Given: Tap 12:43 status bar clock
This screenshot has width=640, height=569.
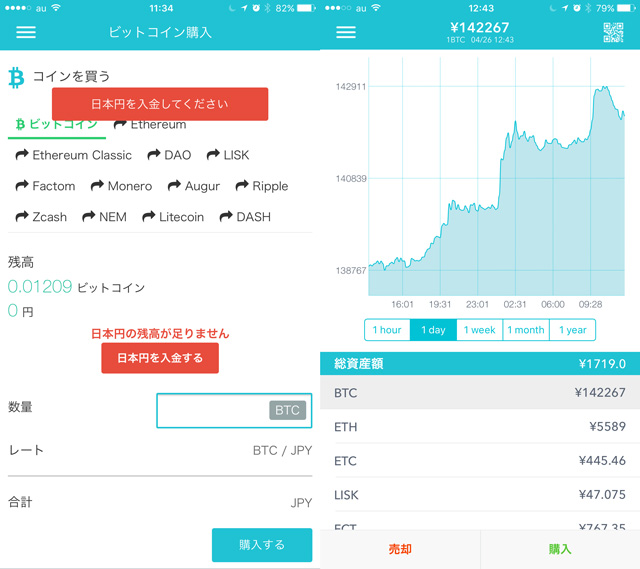Looking at the screenshot, I should click(x=481, y=8).
